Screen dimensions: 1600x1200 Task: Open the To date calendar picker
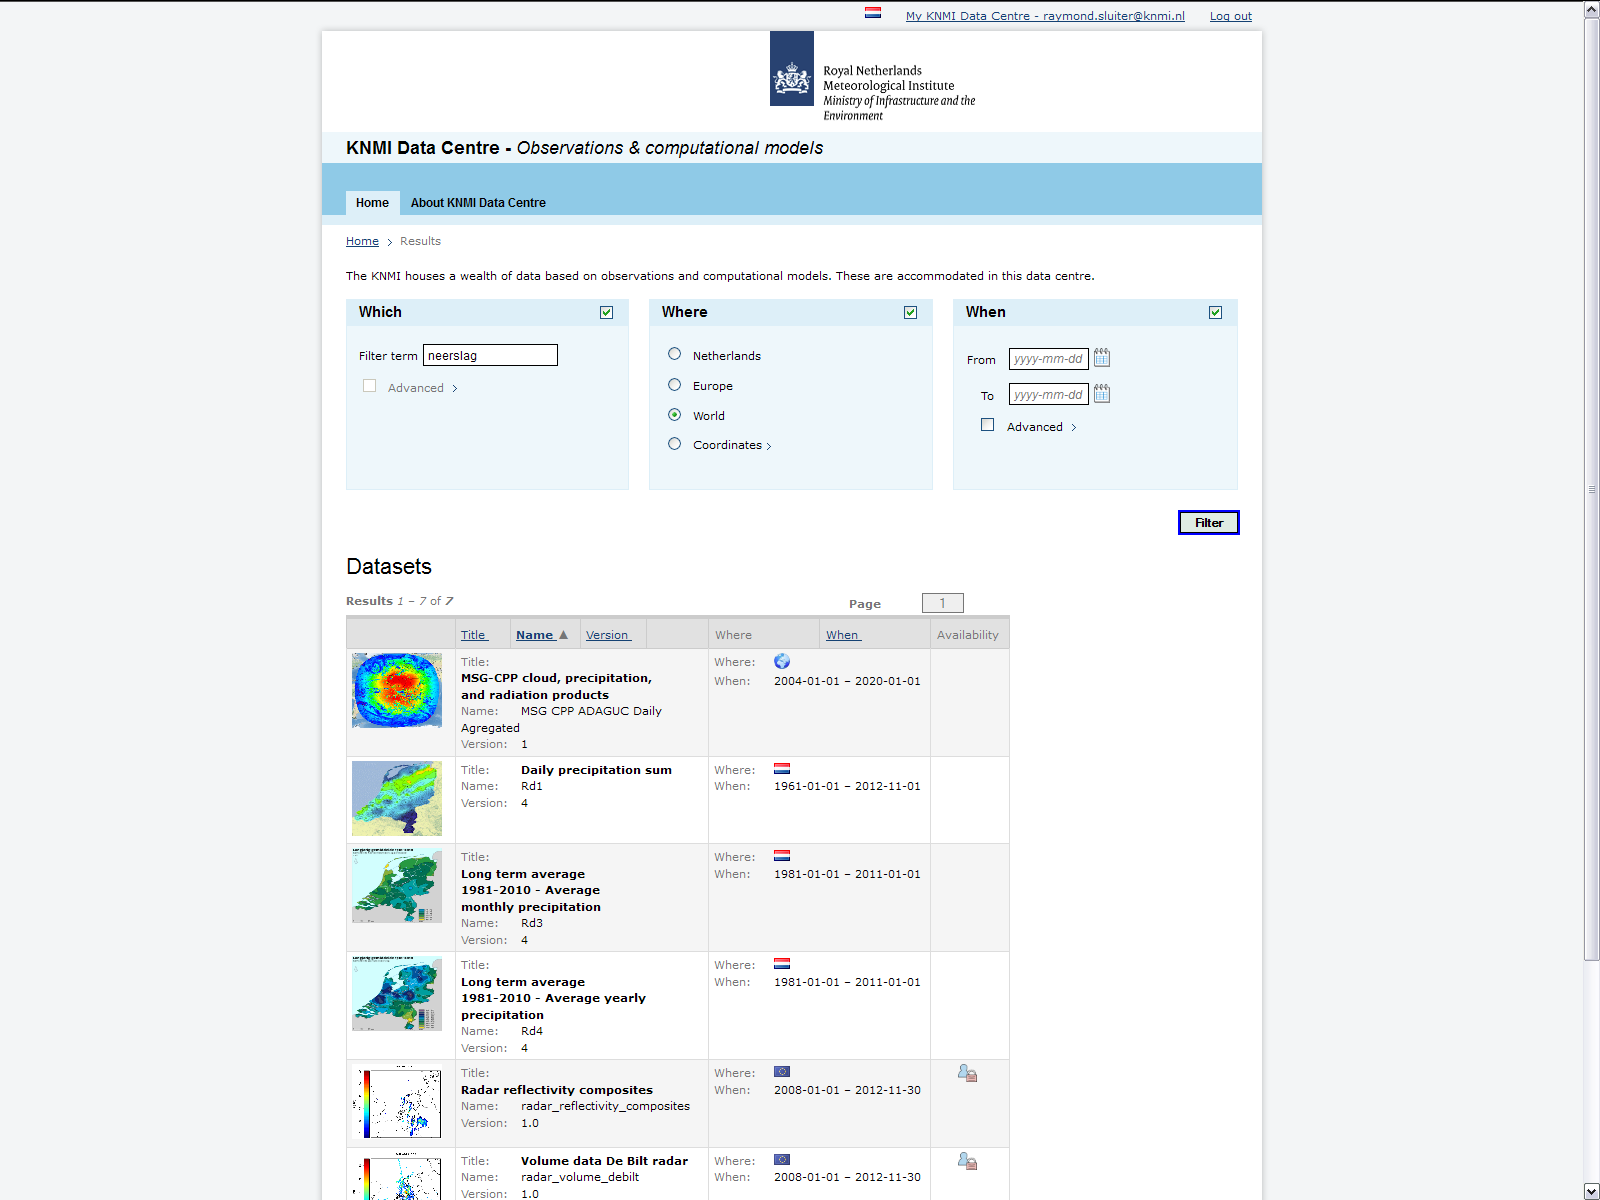[x=1102, y=394]
